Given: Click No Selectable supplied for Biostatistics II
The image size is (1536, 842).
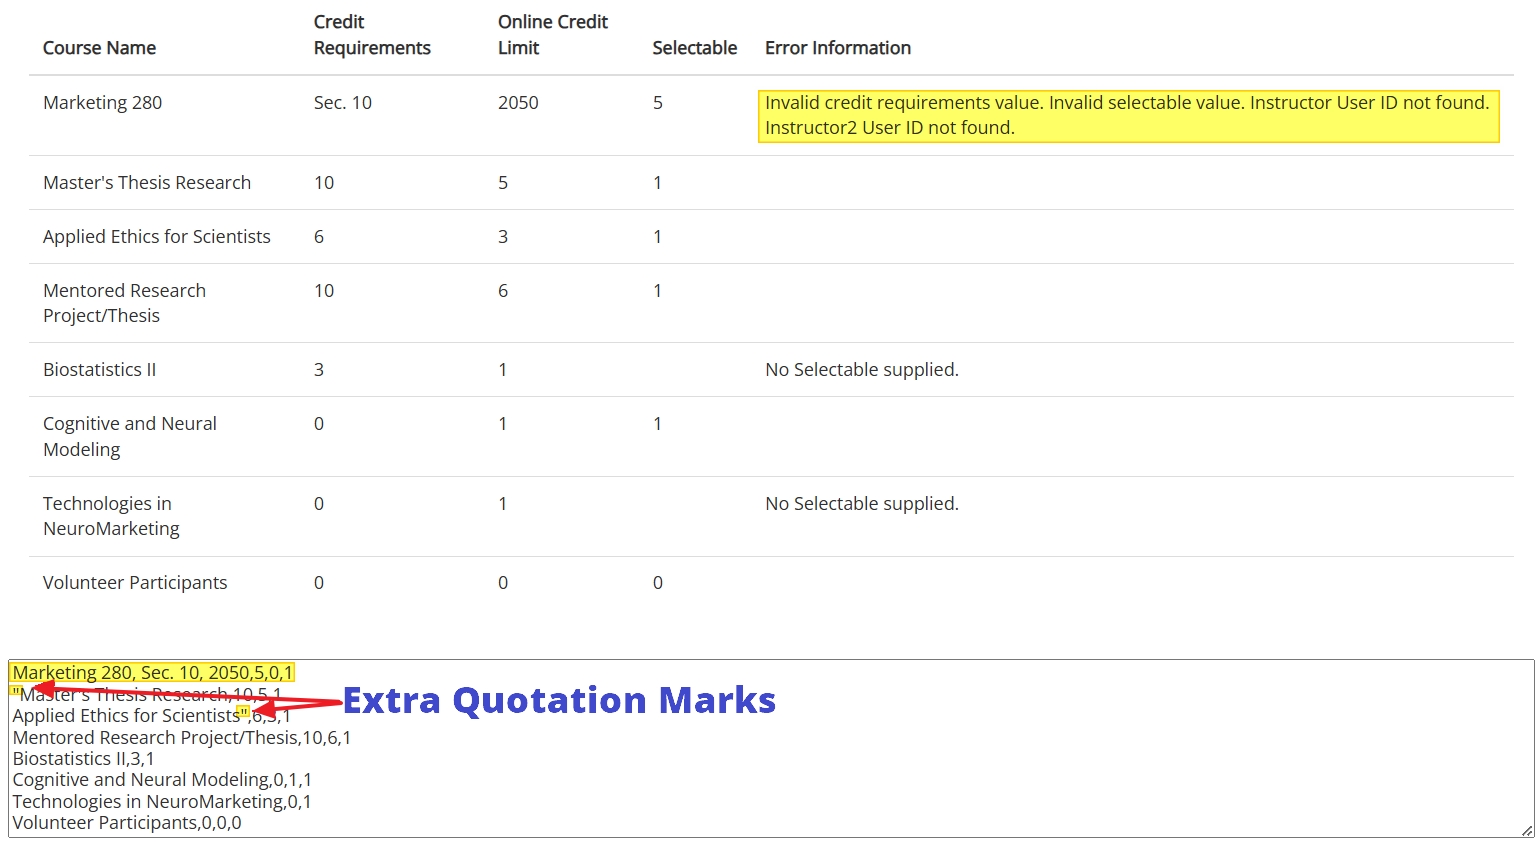Looking at the screenshot, I should click(x=862, y=370).
